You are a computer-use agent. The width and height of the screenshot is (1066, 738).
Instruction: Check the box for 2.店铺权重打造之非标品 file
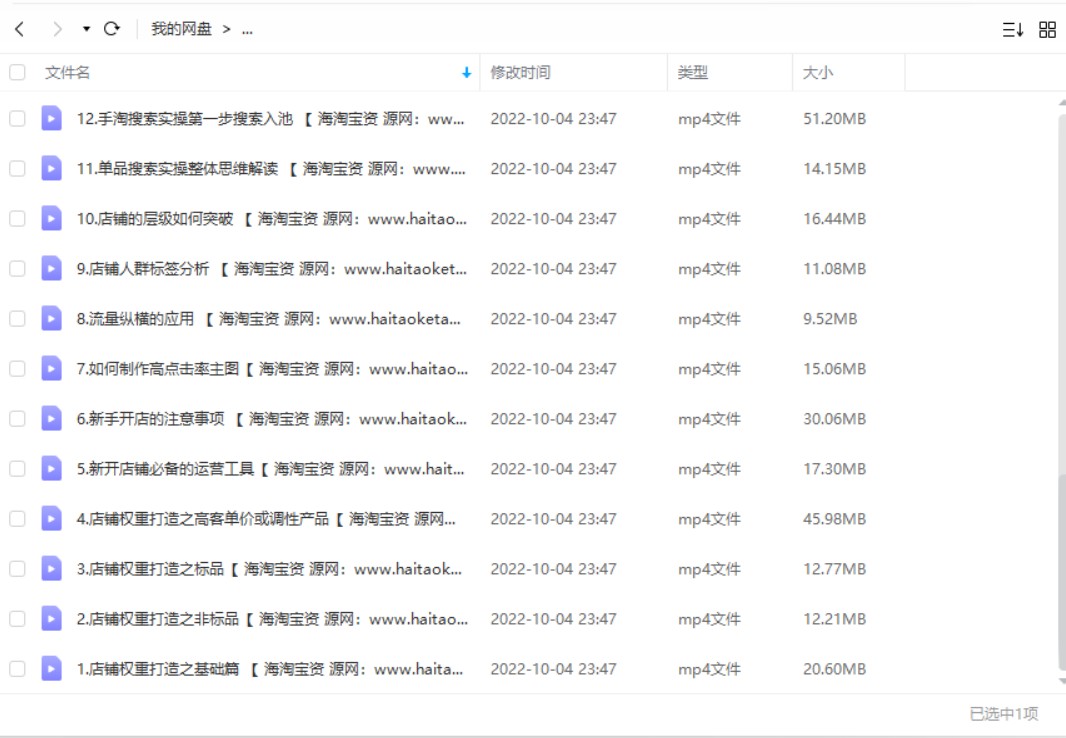[x=17, y=619]
